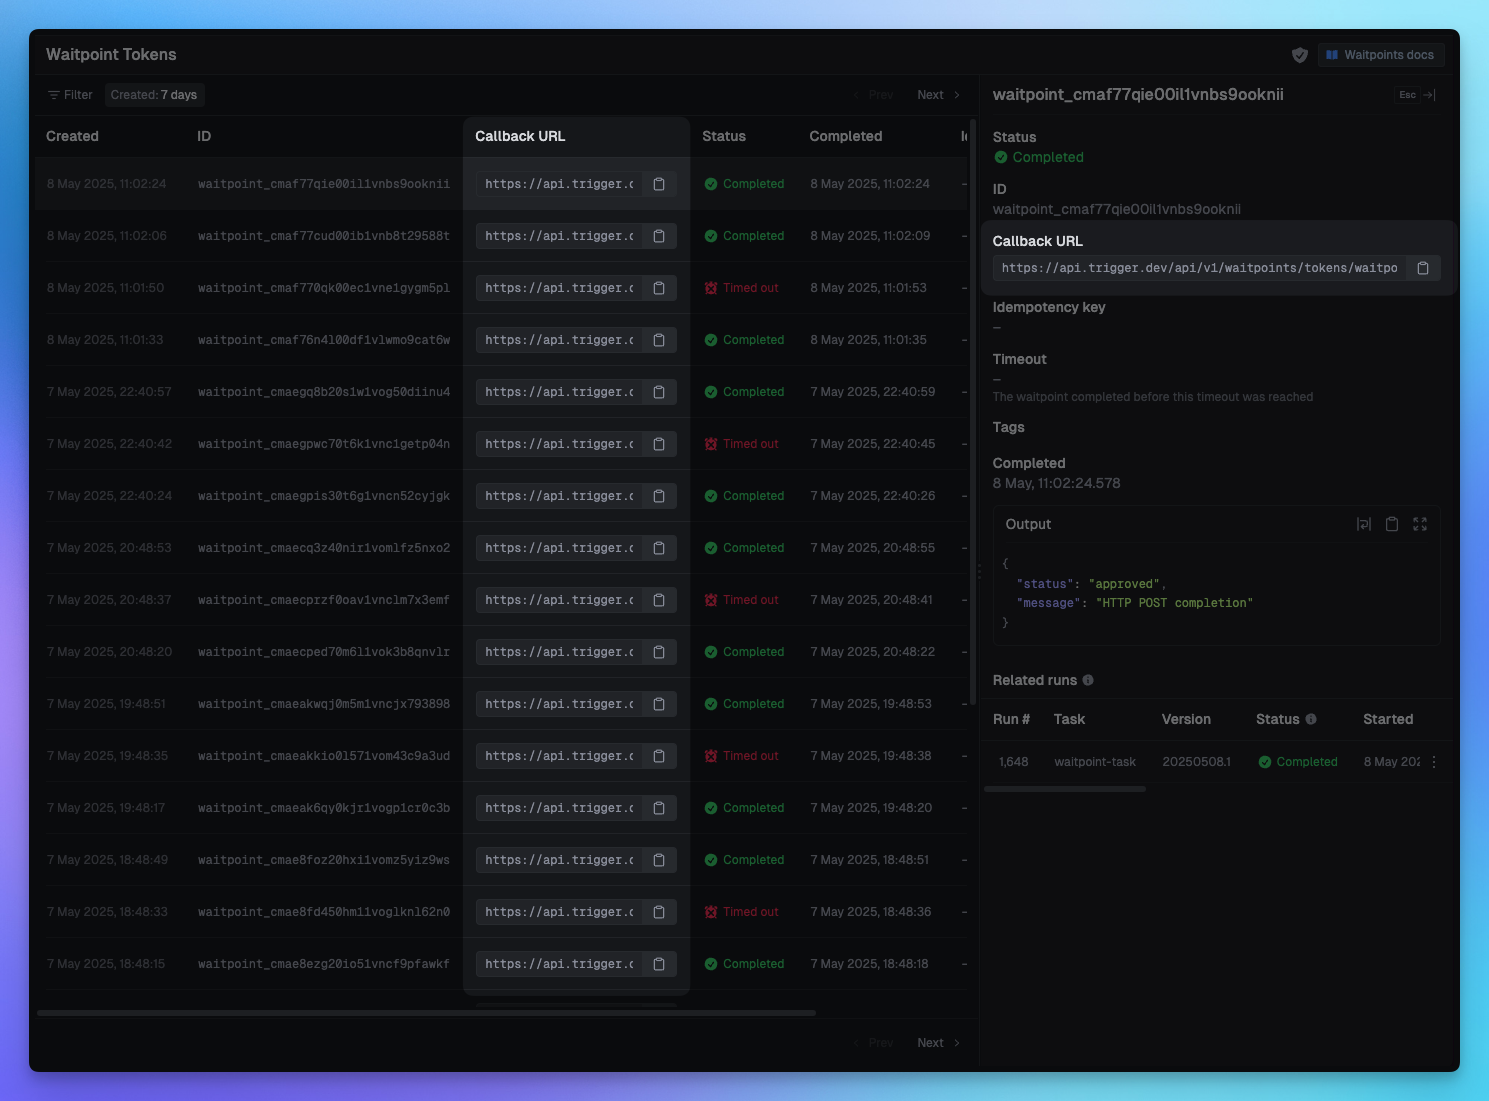Viewport: 1489px width, 1101px height.
Task: Click the Run # 1,648 cell
Action: point(1013,762)
